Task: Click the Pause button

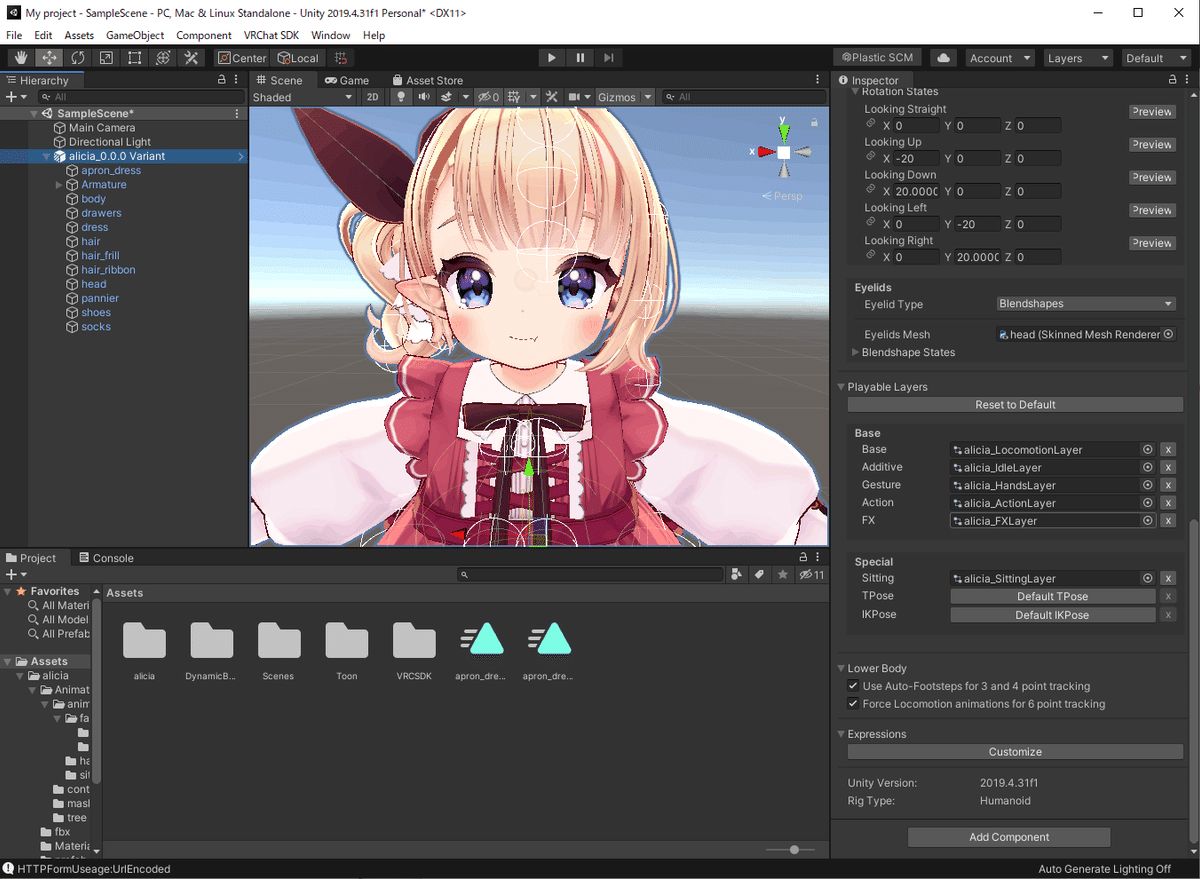Action: pyautogui.click(x=580, y=58)
